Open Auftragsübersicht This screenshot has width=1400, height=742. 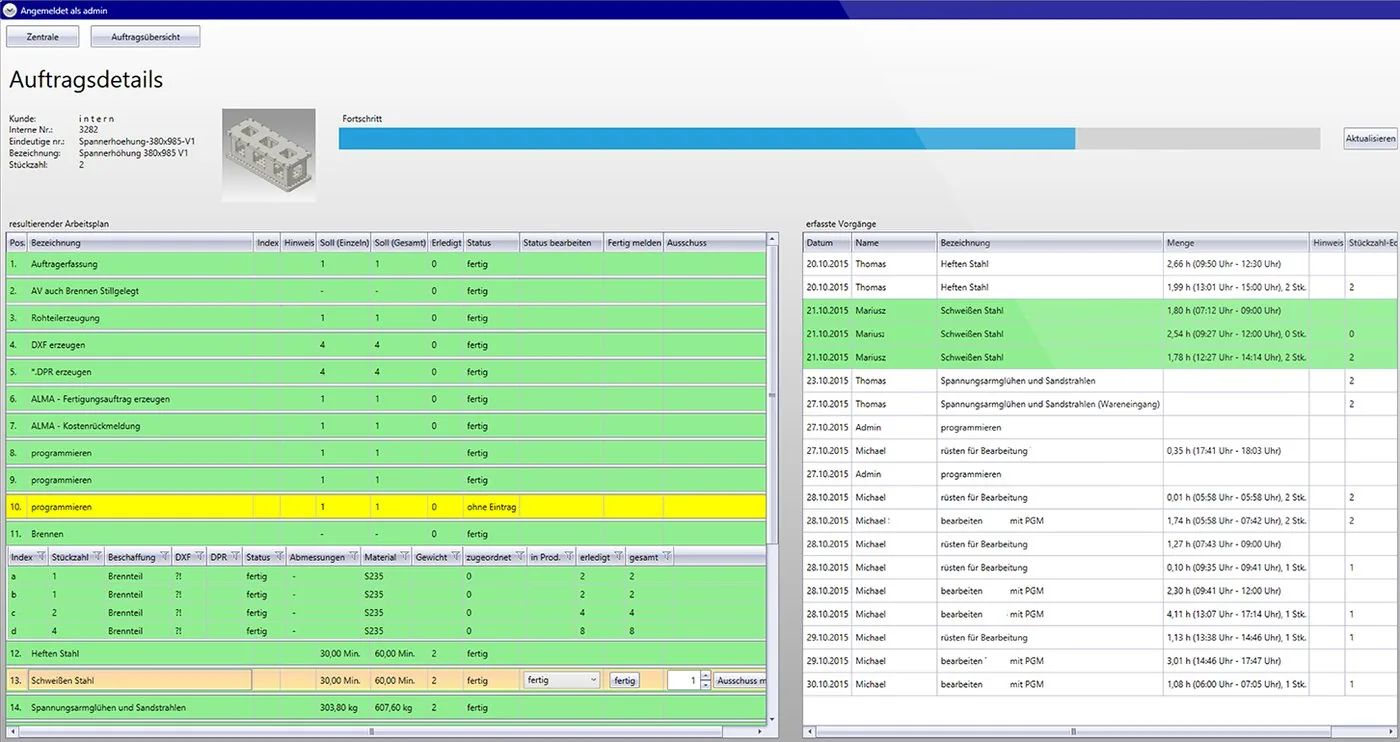[x=145, y=37]
